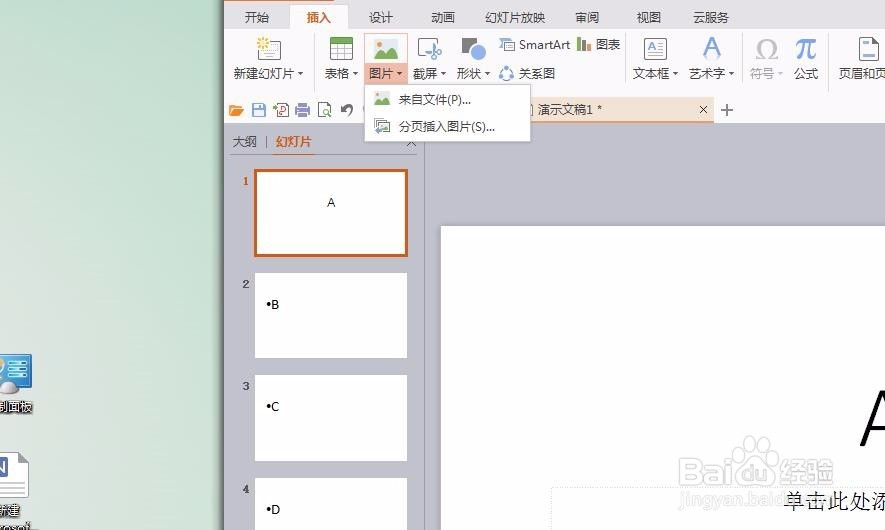885x530 pixels.
Task: Click the 艺术字 WordArt icon
Action: pos(712,48)
